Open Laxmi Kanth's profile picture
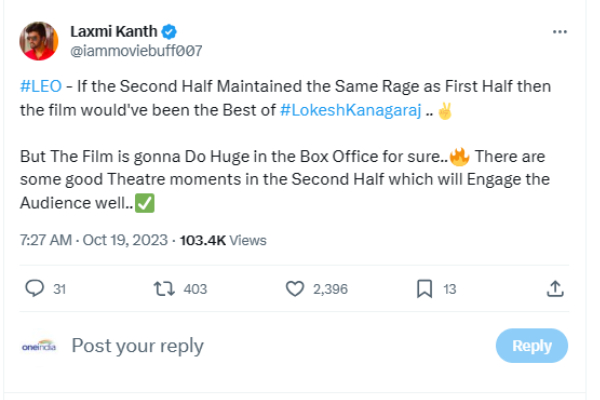 pos(39,40)
